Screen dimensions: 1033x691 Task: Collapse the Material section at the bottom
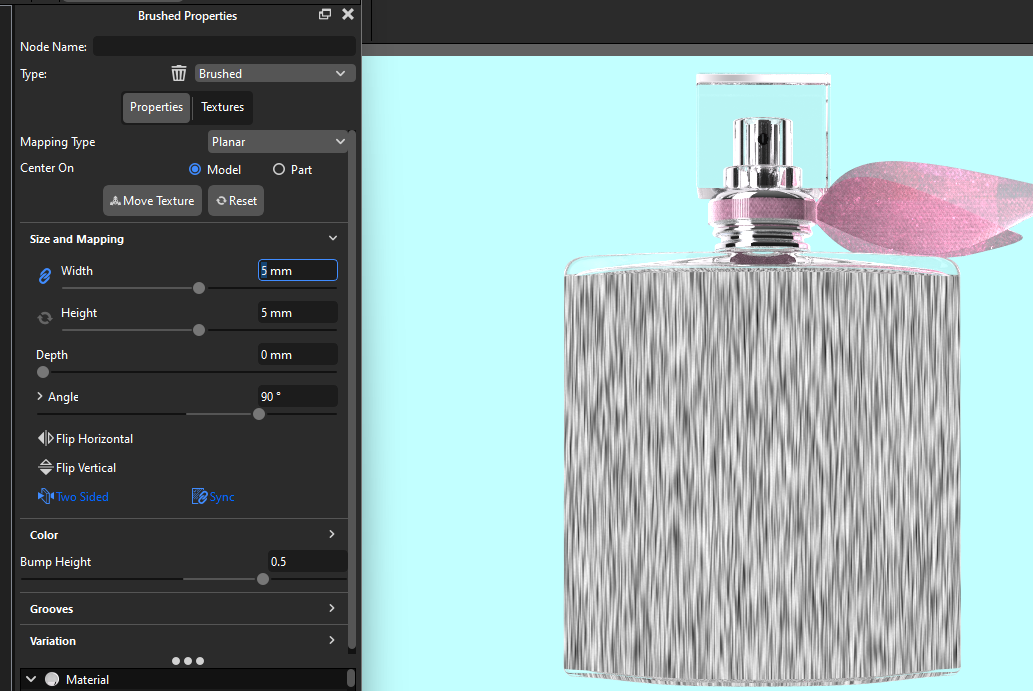click(30, 679)
